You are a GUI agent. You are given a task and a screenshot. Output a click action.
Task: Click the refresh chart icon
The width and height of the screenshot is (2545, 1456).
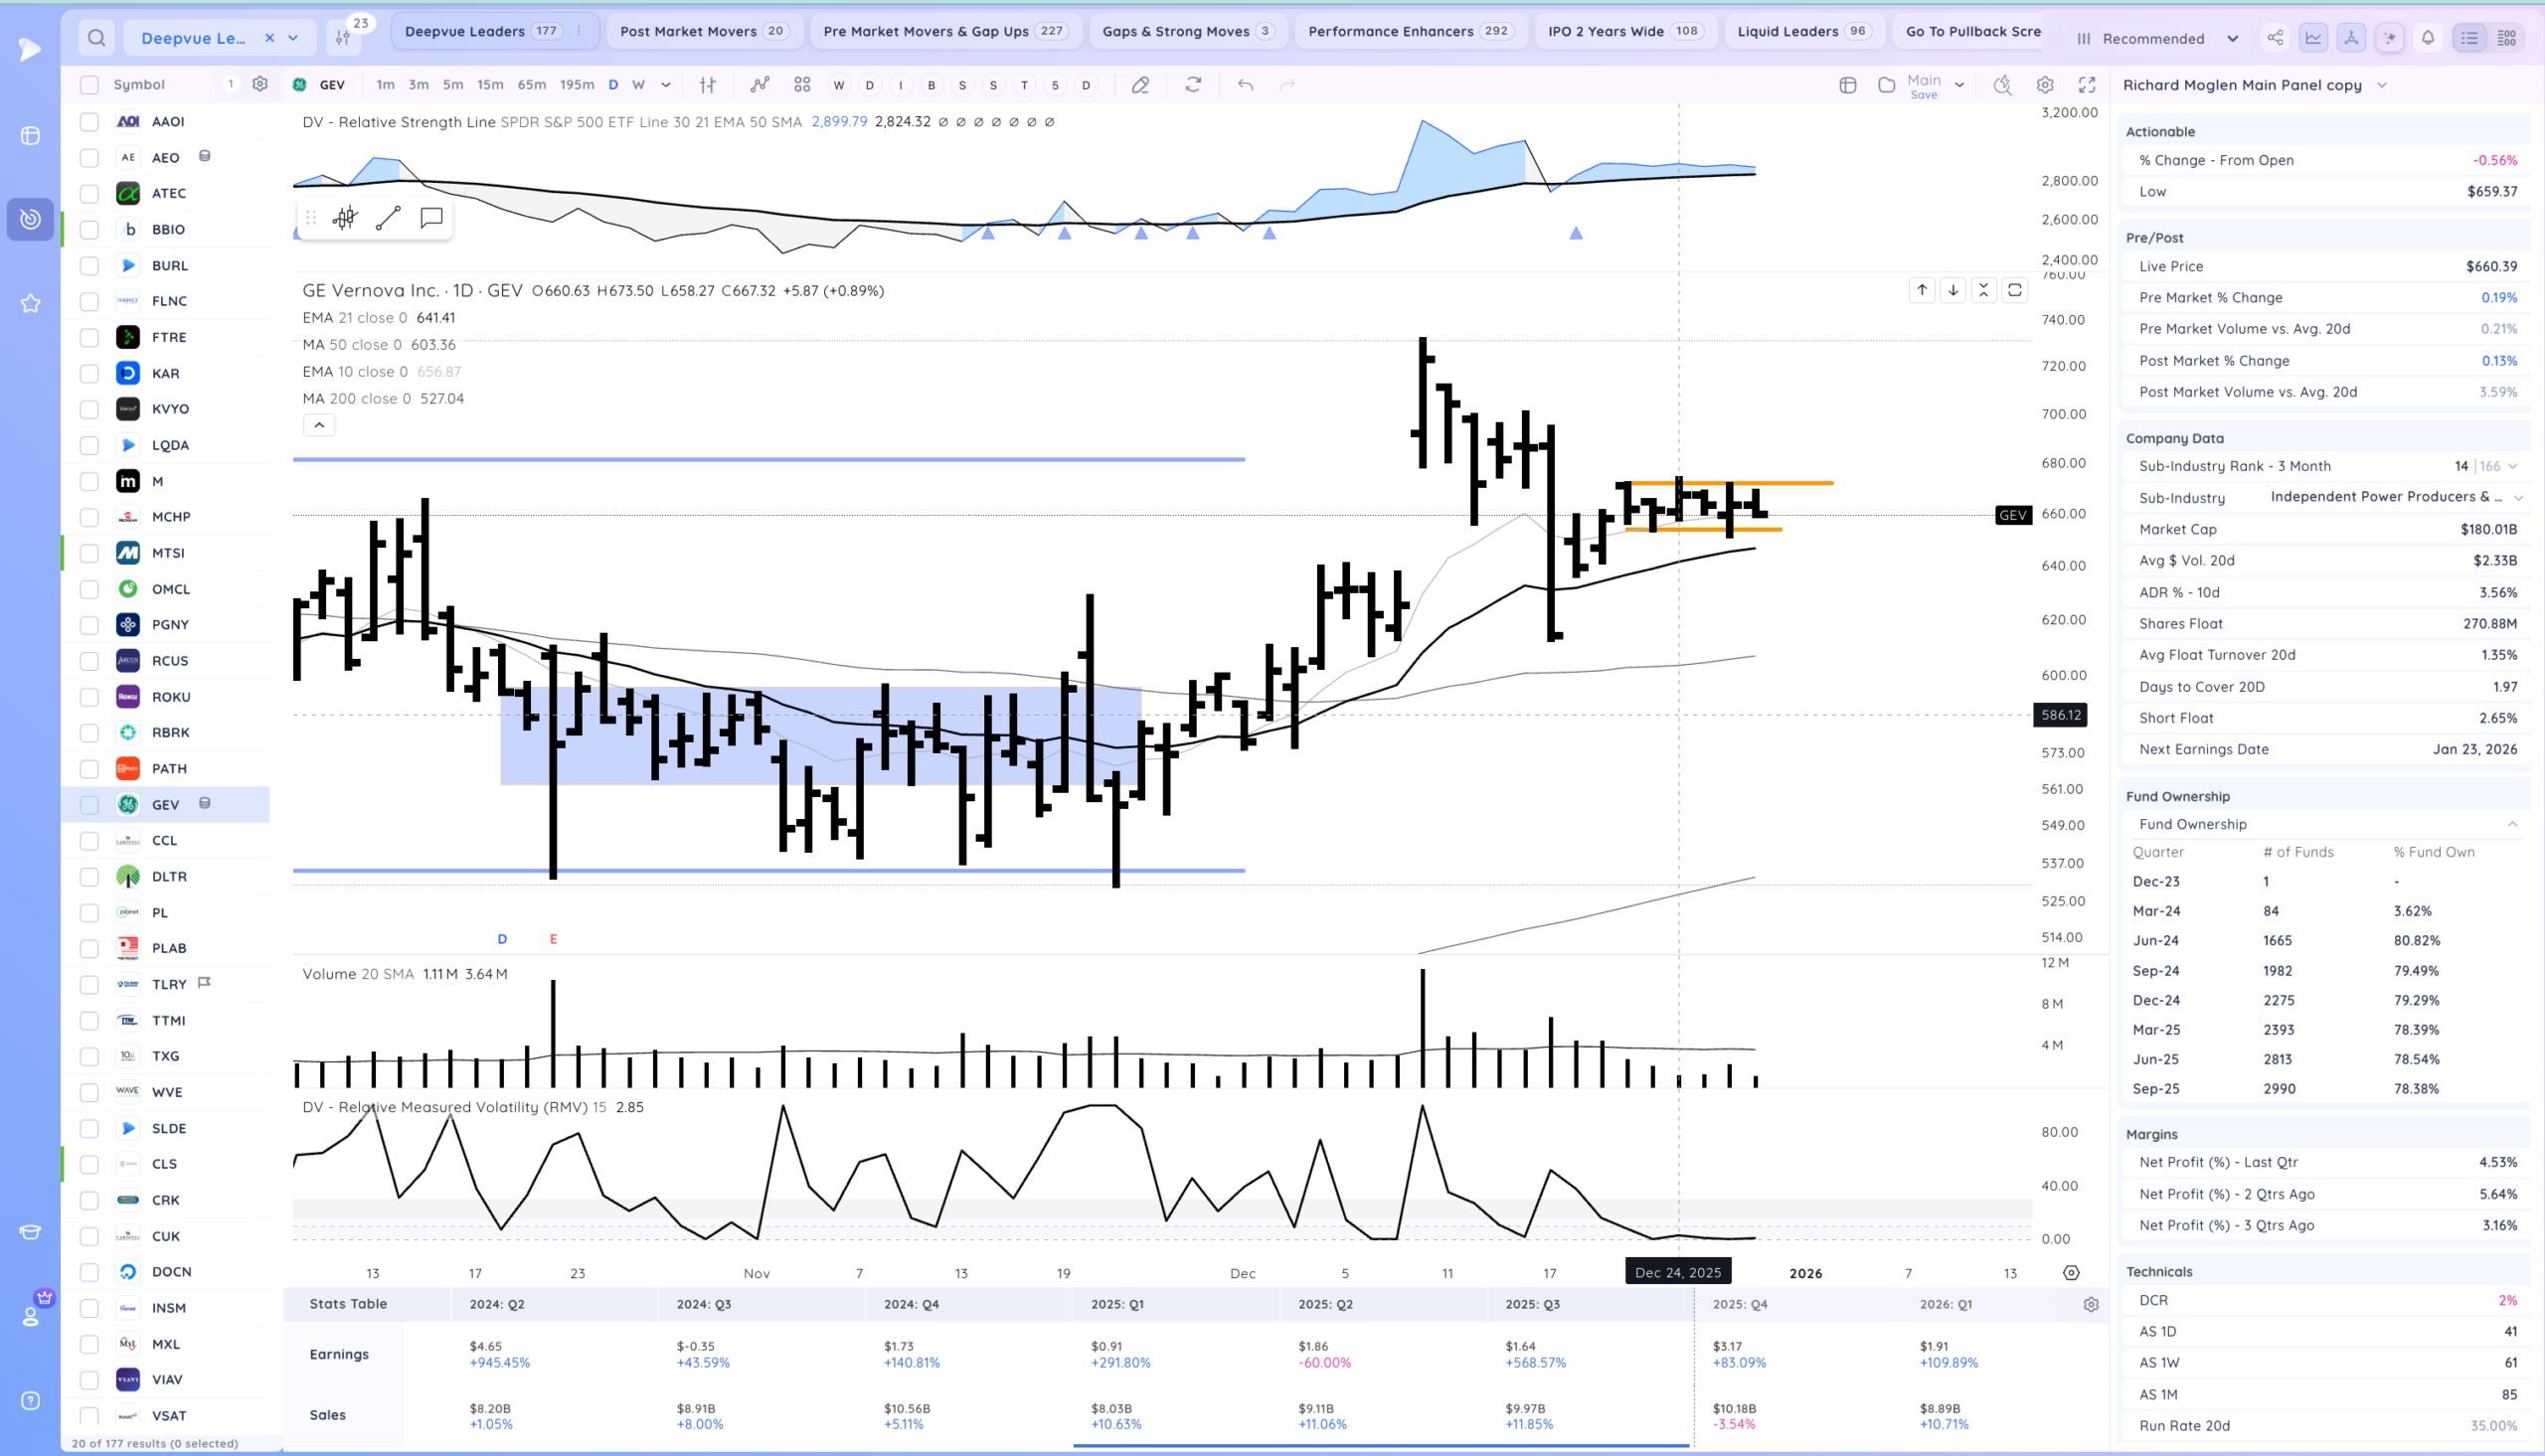1193,85
